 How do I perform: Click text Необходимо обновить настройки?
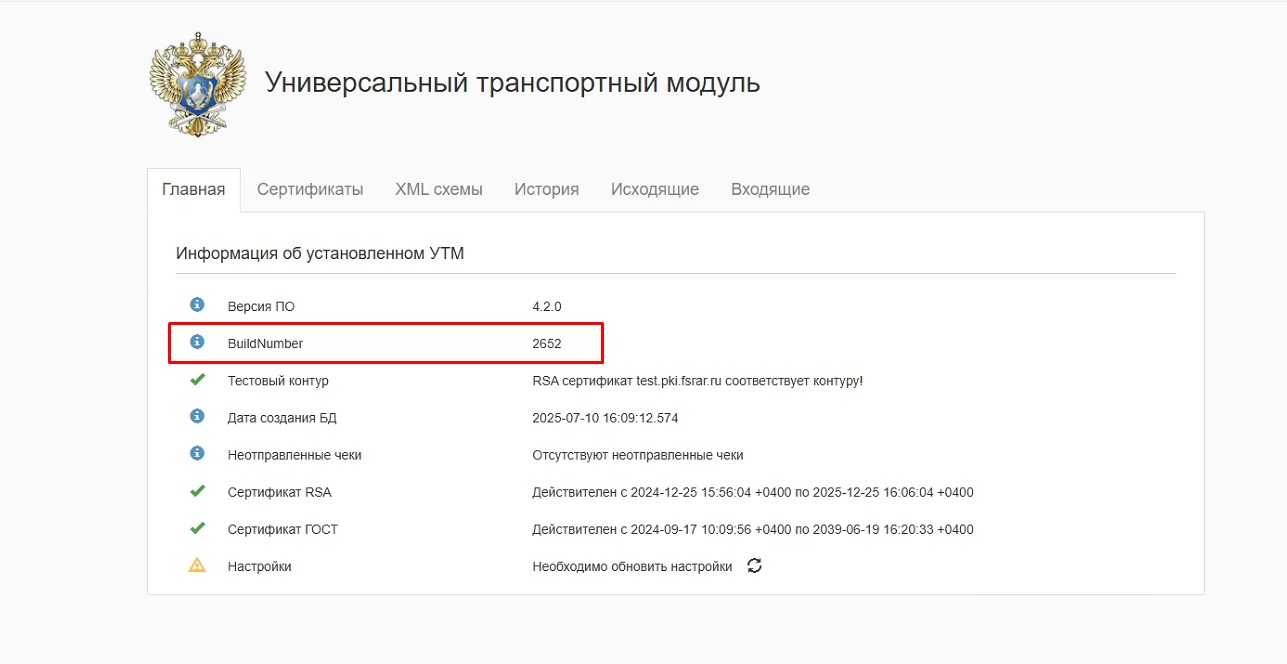coord(632,566)
